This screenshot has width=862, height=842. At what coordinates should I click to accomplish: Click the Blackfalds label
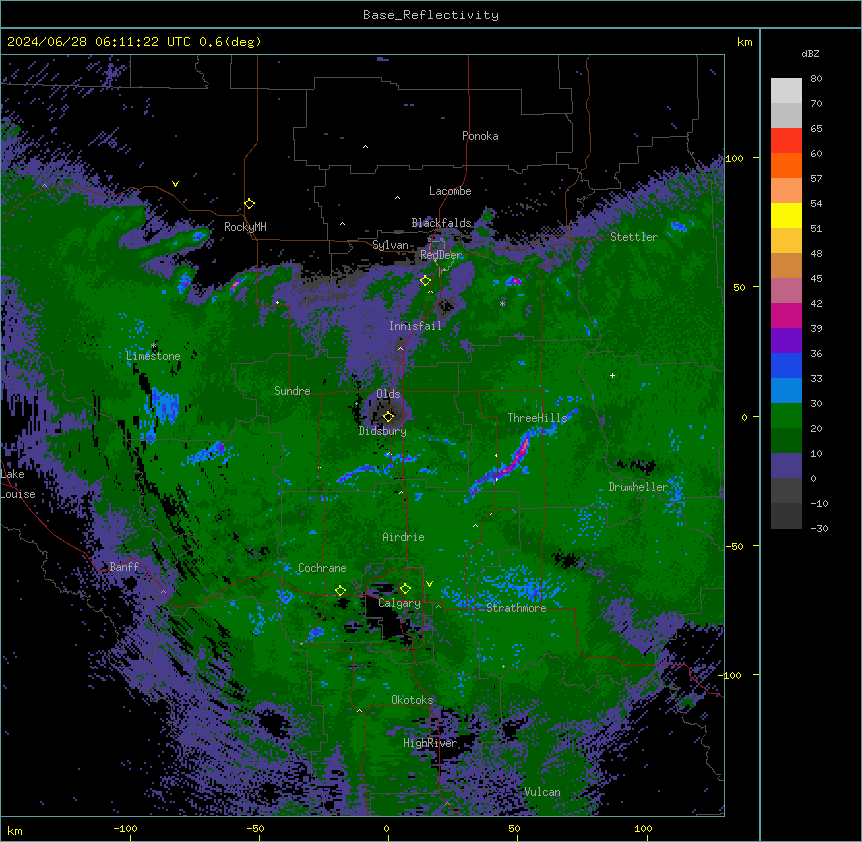tap(441, 223)
